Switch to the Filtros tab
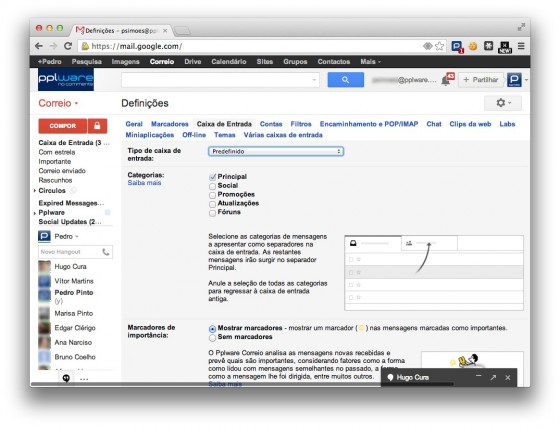This screenshot has height=428, width=560. (301, 124)
